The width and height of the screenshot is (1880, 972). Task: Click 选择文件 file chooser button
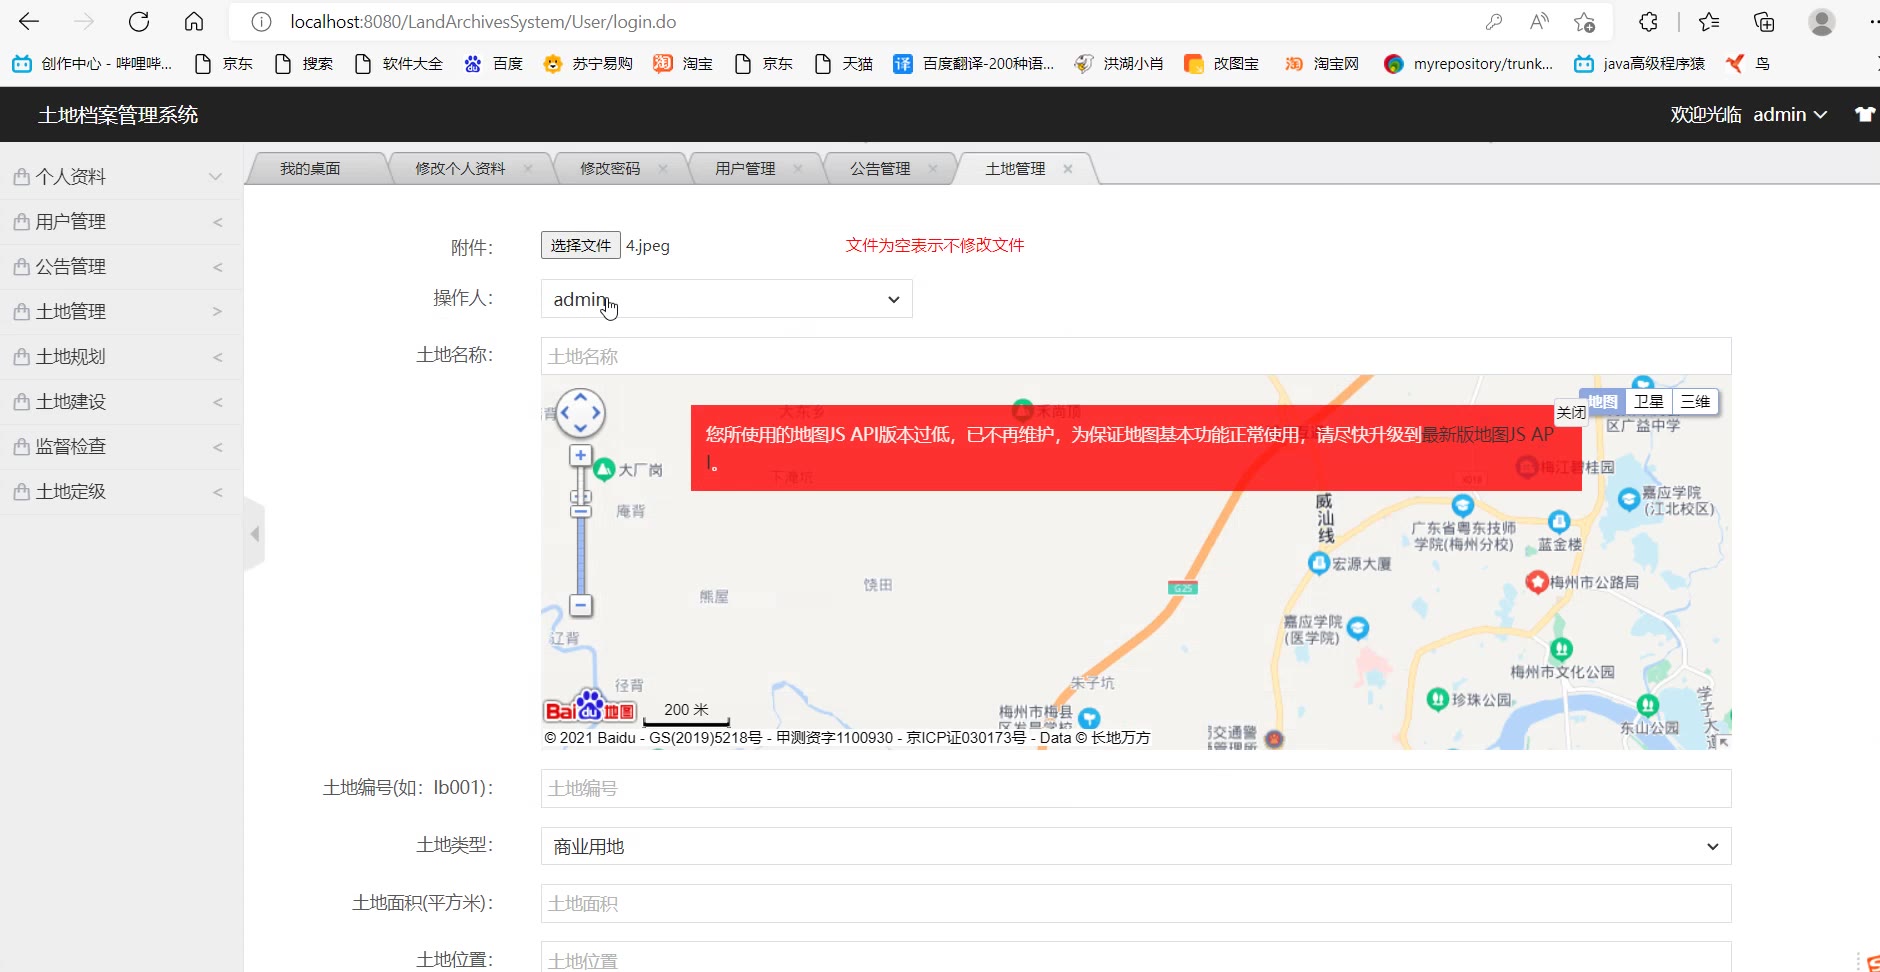(580, 245)
